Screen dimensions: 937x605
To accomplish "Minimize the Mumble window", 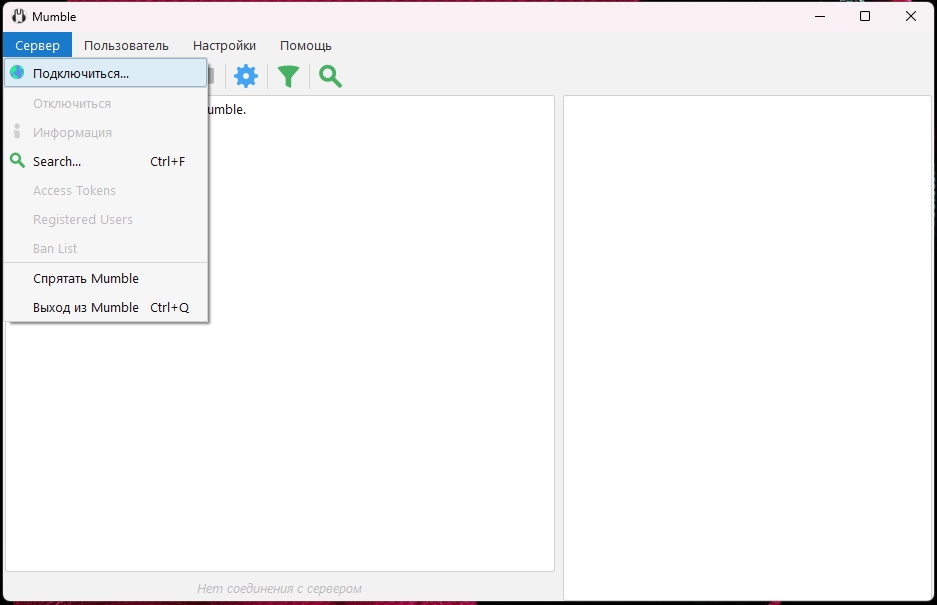I will pos(820,16).
